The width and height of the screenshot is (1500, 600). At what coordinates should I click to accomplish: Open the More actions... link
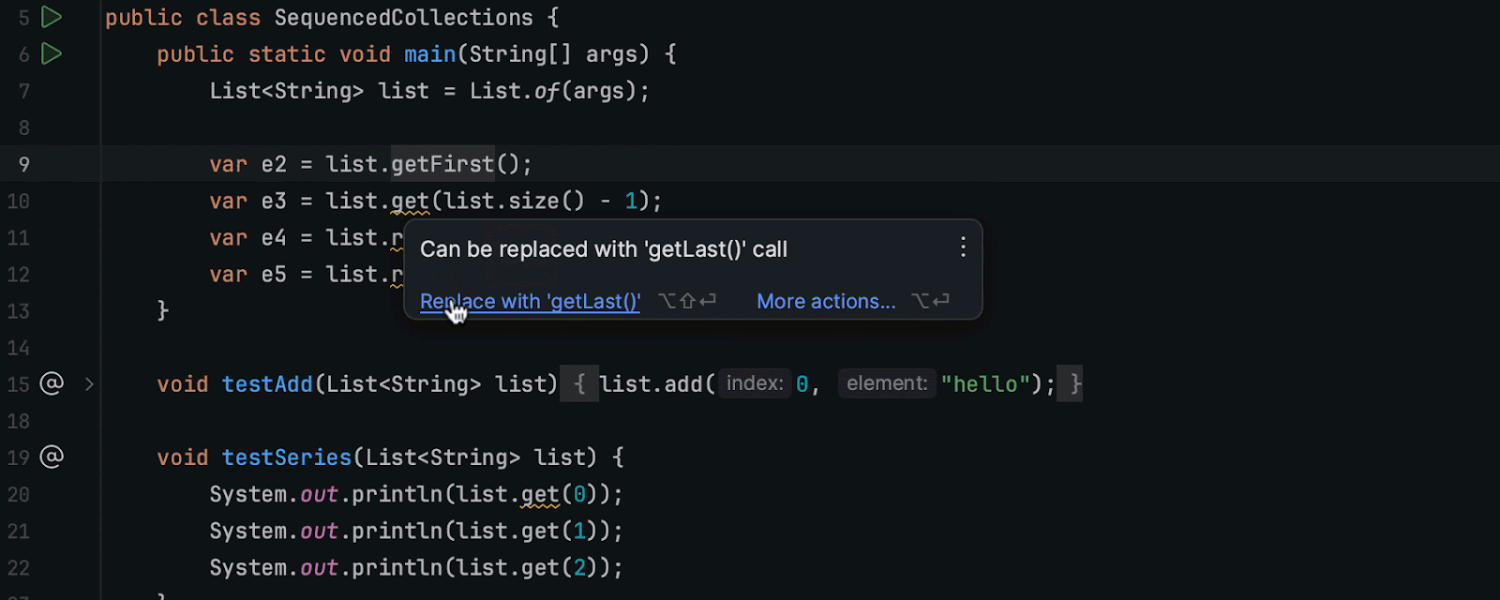(826, 301)
